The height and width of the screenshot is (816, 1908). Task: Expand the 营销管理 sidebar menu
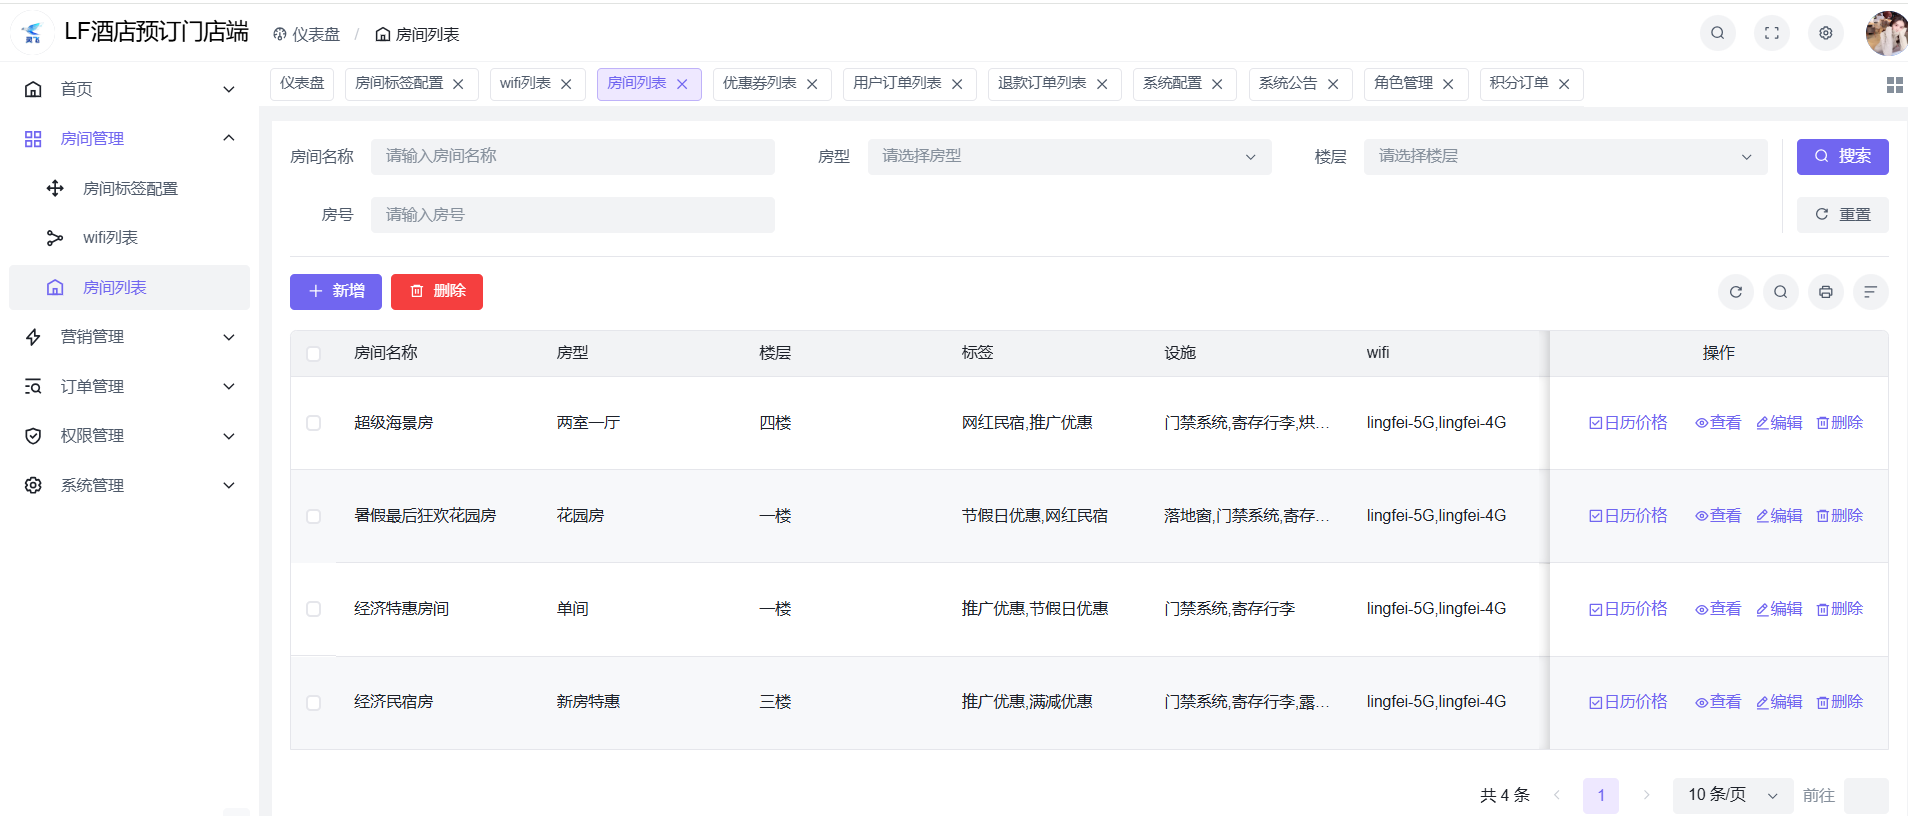(129, 337)
